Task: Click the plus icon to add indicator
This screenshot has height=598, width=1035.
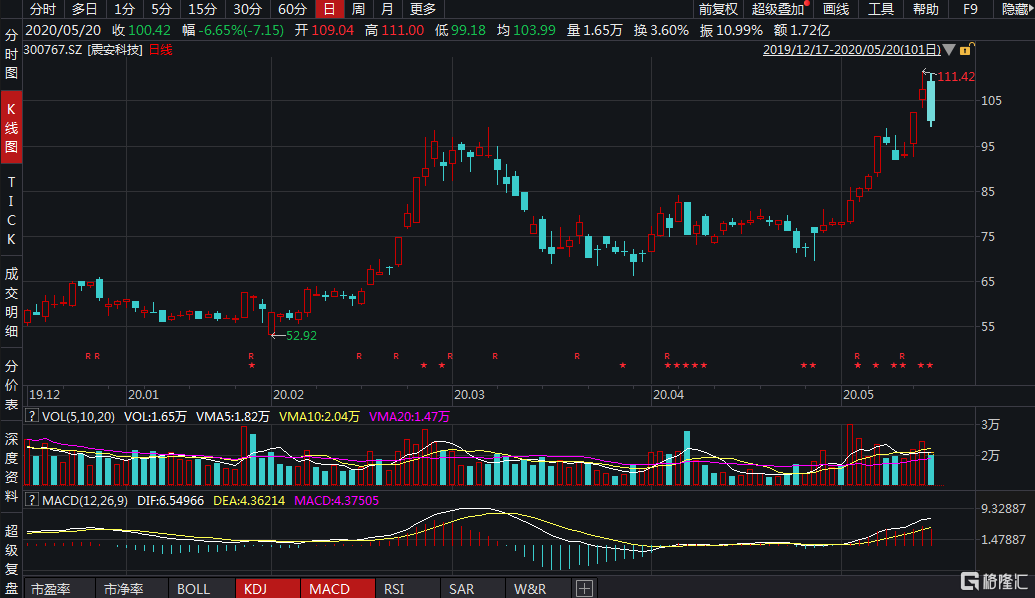Action: point(585,589)
